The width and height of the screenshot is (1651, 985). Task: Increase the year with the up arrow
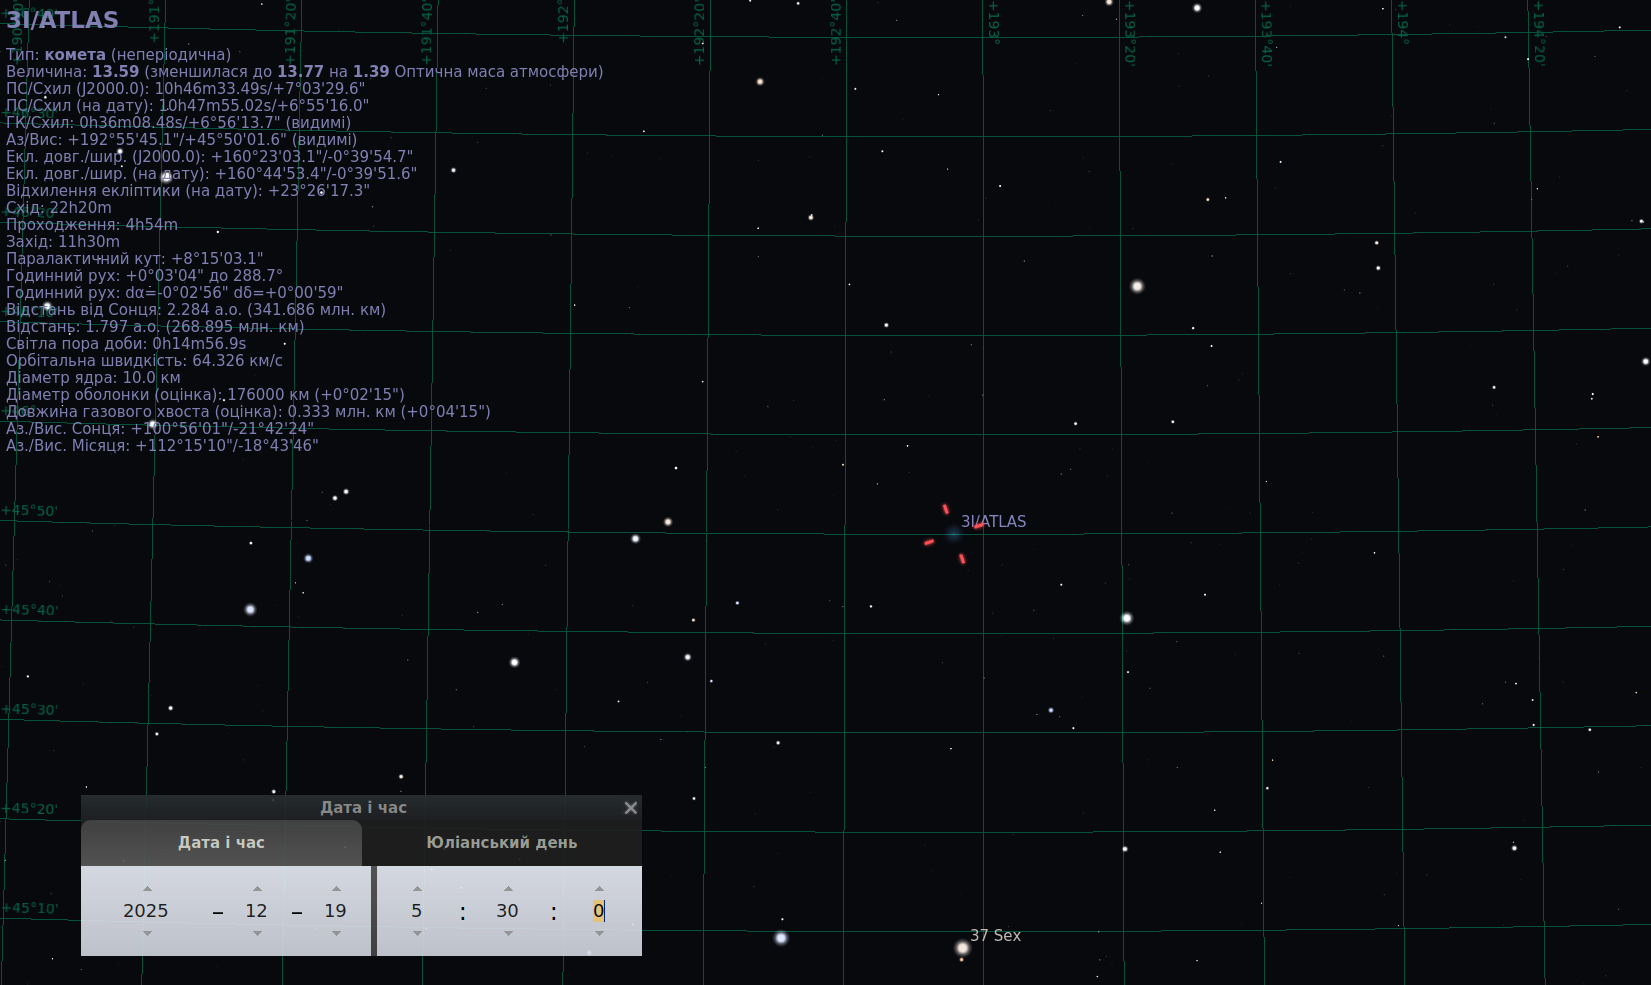click(x=147, y=888)
